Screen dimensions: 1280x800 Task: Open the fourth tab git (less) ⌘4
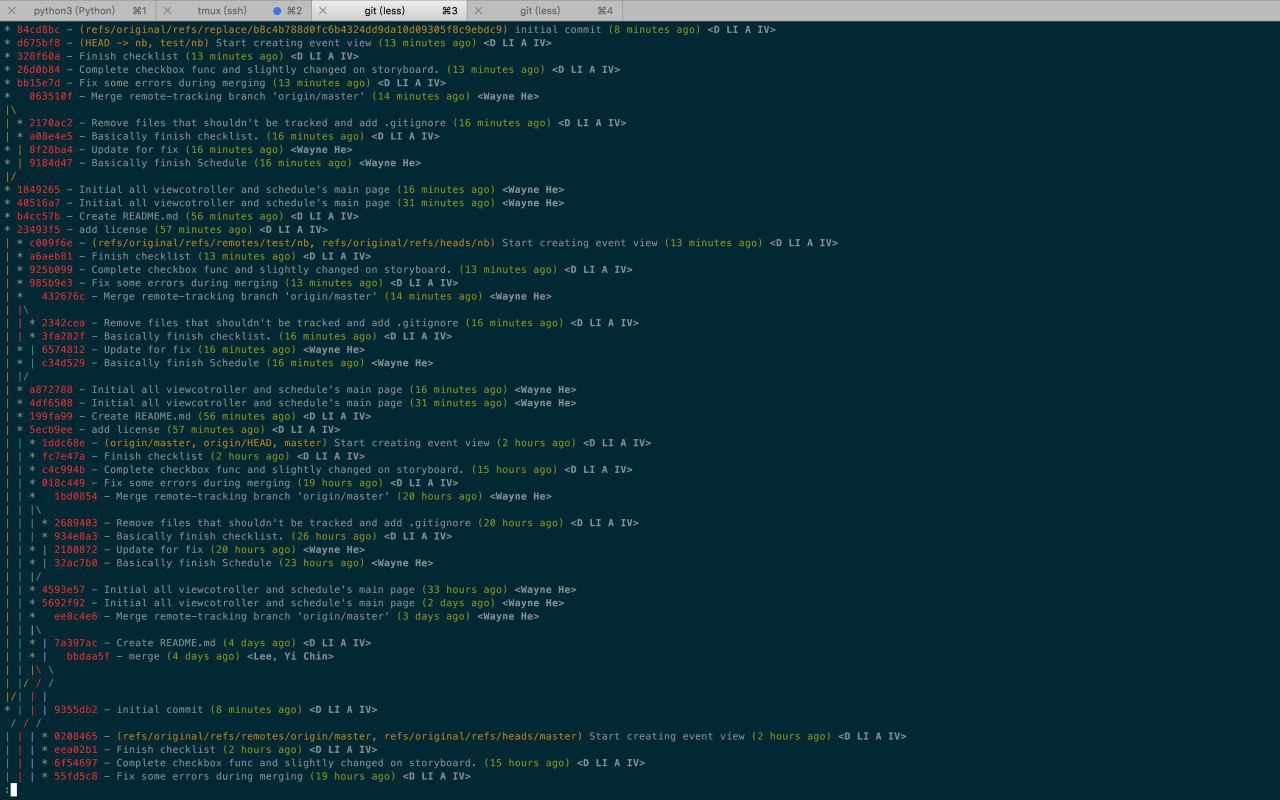pos(547,10)
